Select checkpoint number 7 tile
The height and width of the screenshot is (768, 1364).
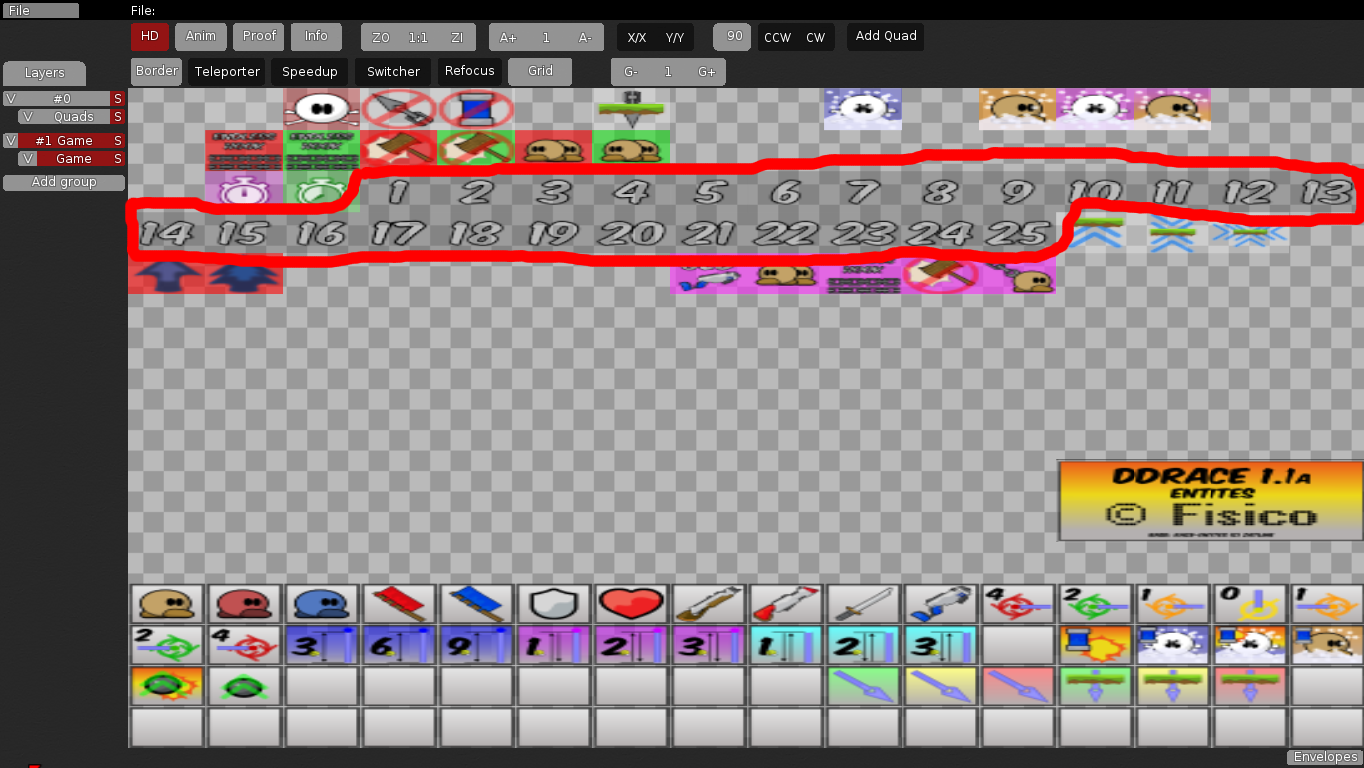coord(863,191)
